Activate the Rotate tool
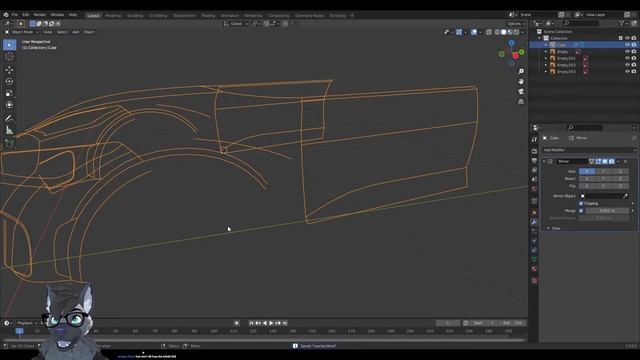640x360 pixels. [9, 82]
